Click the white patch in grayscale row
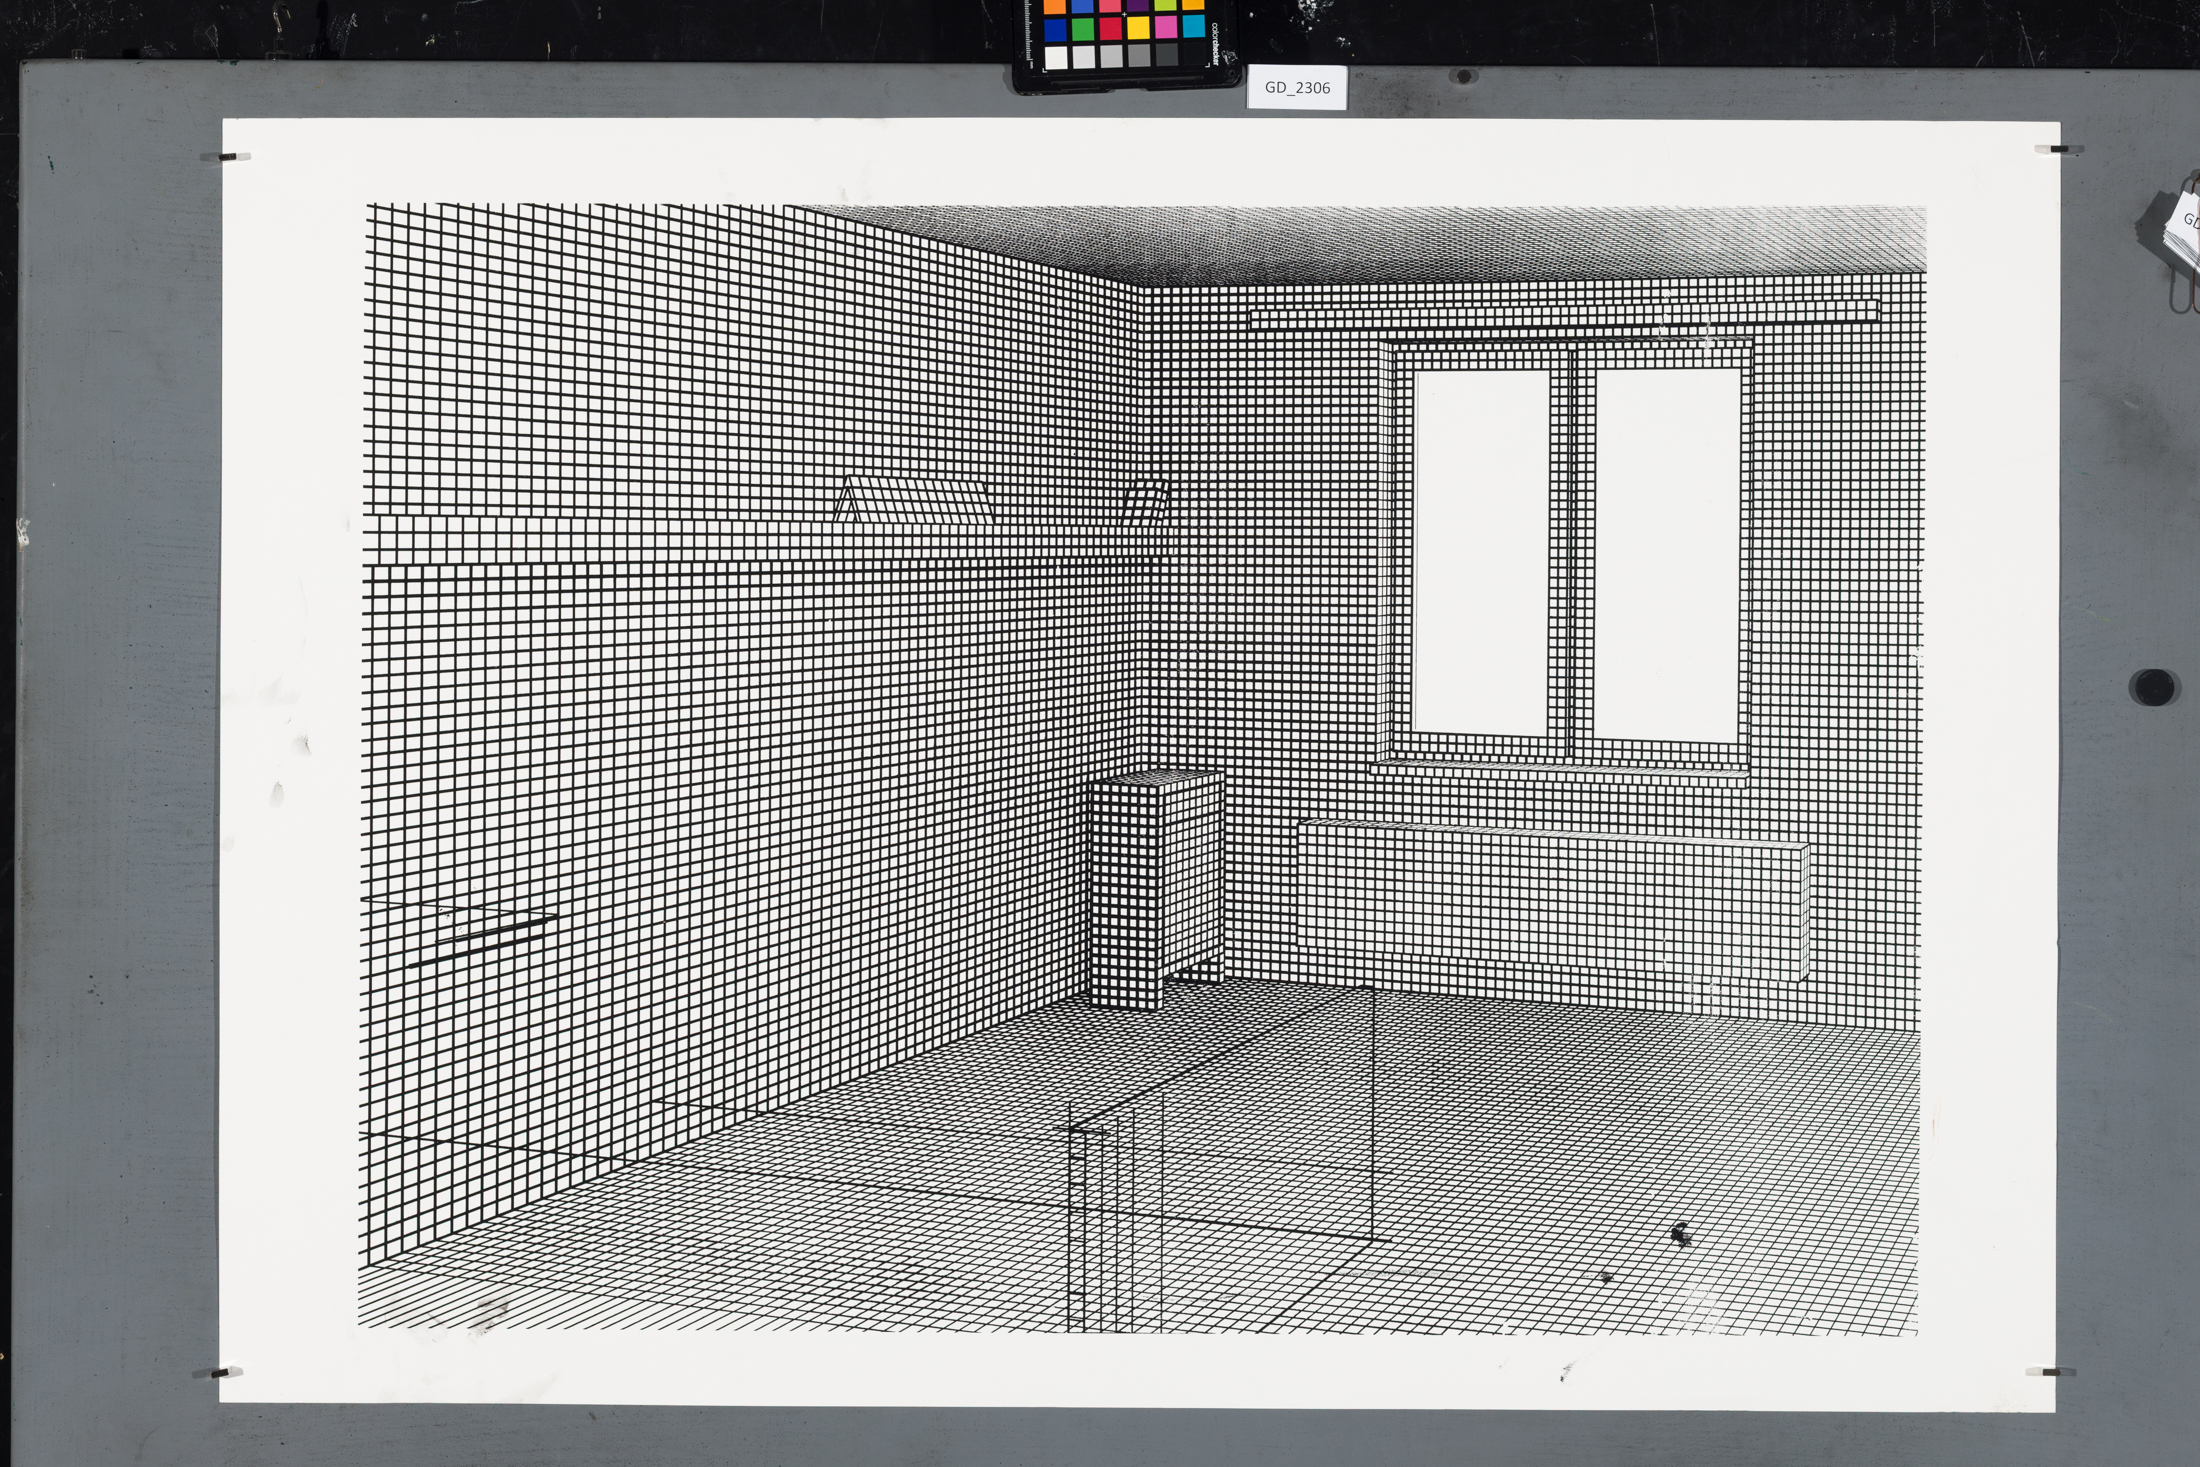Viewport: 2200px width, 1467px height. click(x=1056, y=57)
